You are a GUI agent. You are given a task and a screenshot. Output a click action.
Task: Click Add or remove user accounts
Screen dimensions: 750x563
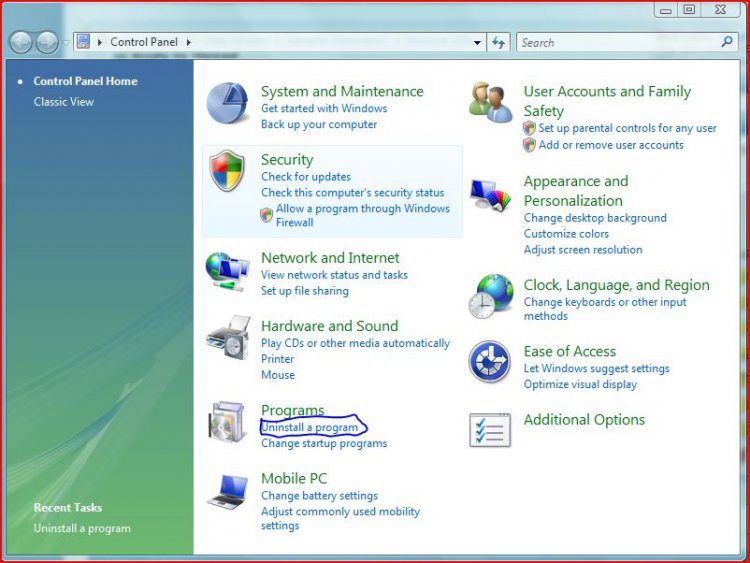pos(611,145)
